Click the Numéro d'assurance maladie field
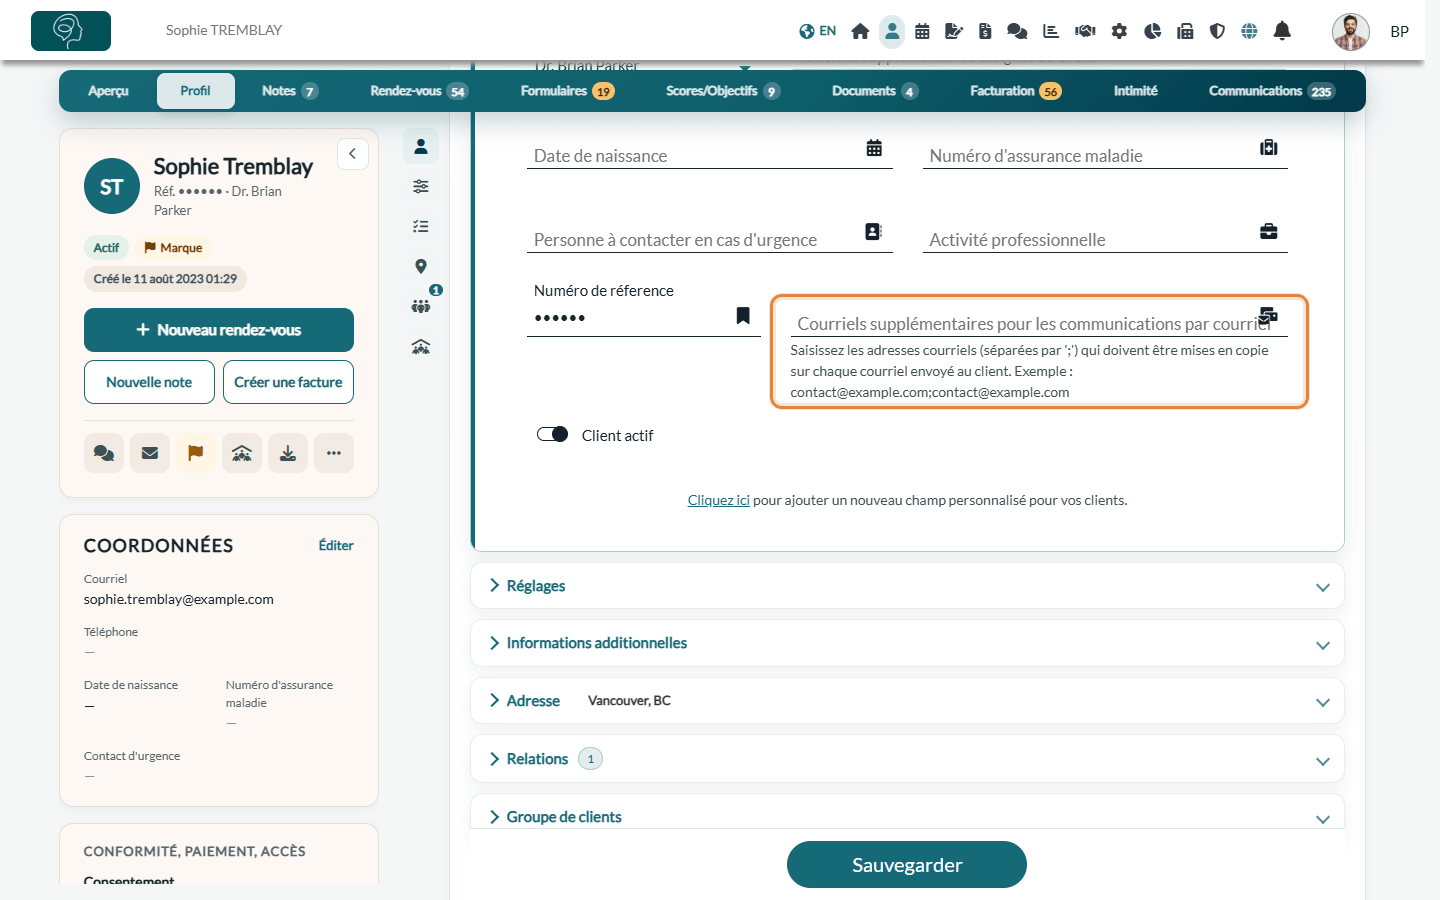The image size is (1440, 900). tap(1105, 153)
